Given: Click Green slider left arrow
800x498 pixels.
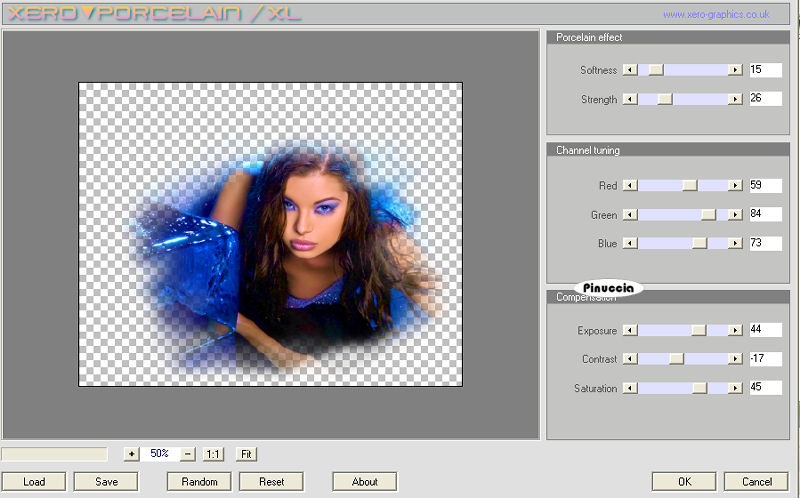Looking at the screenshot, I should coord(630,215).
